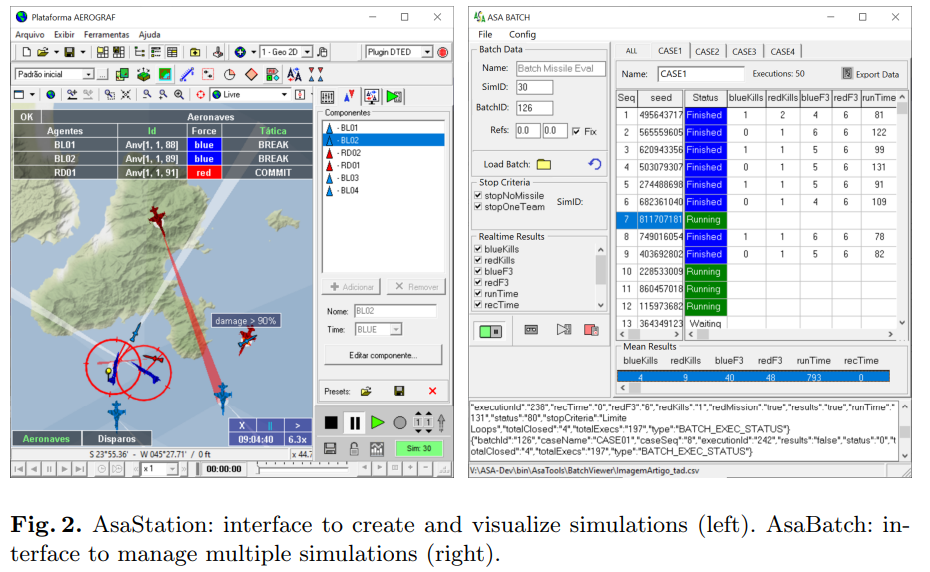Click the diagonal blue line tool
930x572 pixels.
(187, 74)
